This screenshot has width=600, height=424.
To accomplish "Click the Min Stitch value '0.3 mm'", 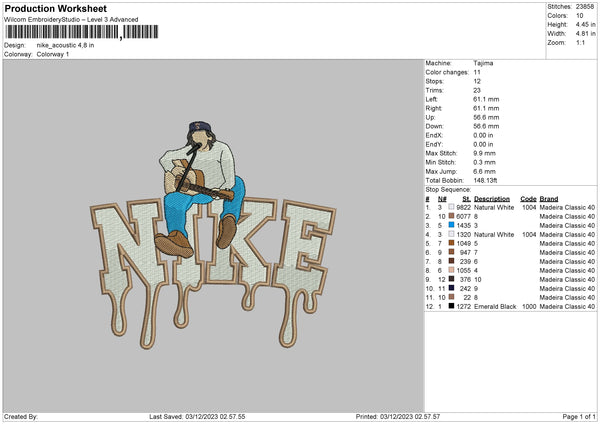I will click(484, 162).
